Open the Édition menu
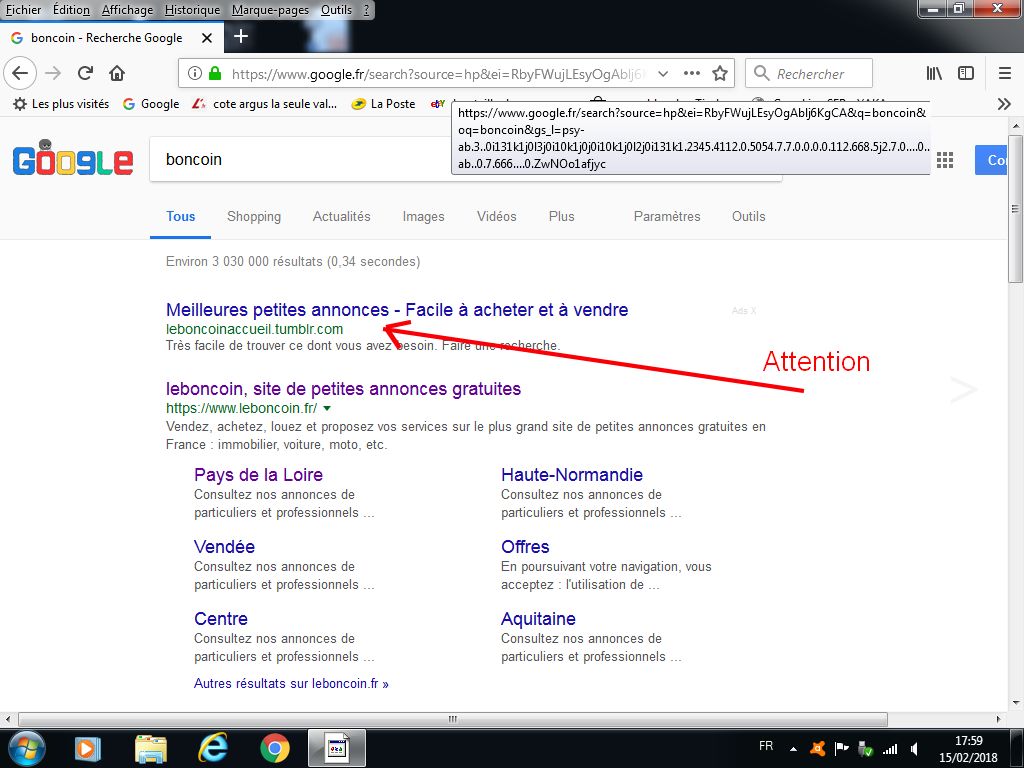The image size is (1024, 768). tap(71, 10)
